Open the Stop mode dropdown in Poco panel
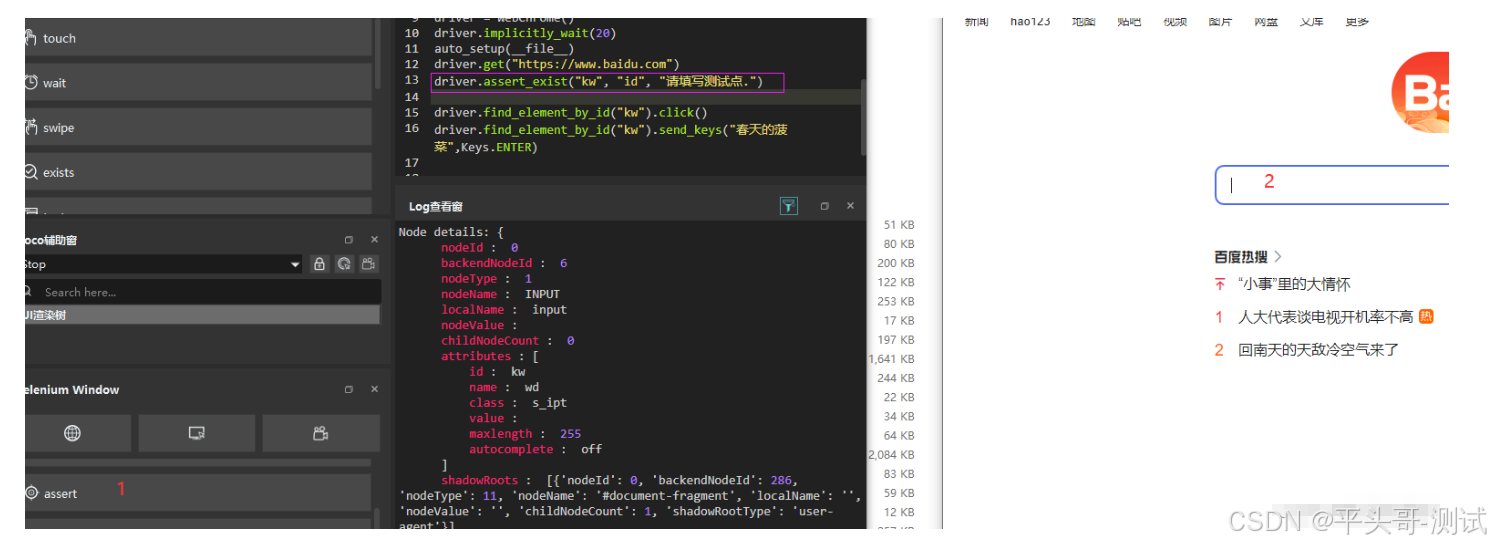Image resolution: width=1491 pixels, height=547 pixels. click(x=163, y=264)
